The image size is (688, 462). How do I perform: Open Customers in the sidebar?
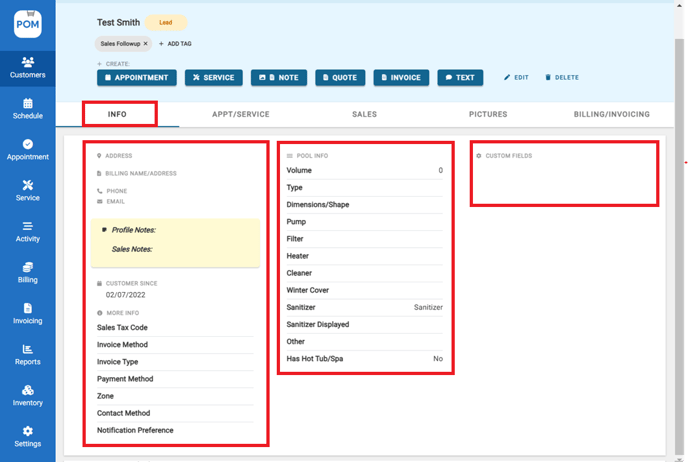(x=27, y=67)
